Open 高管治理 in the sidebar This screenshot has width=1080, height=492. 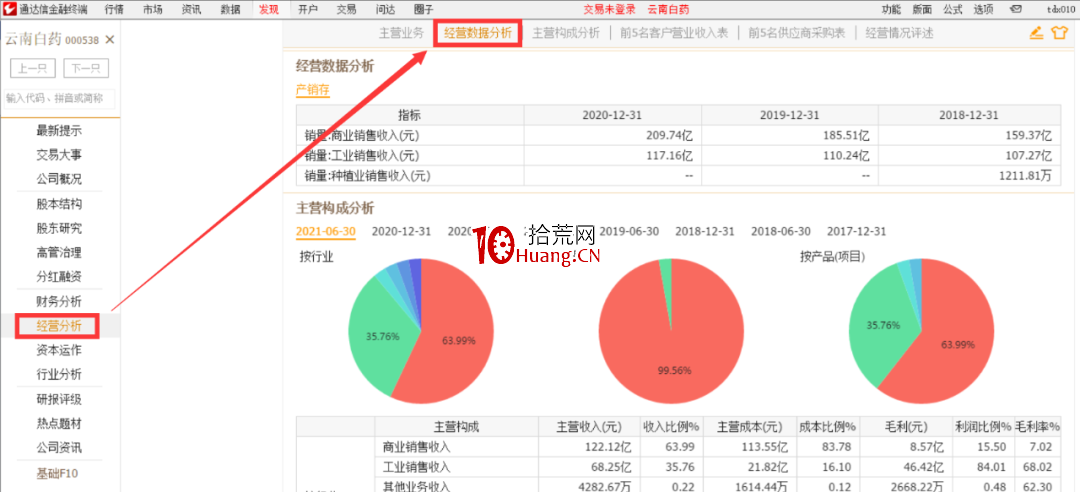click(x=59, y=253)
